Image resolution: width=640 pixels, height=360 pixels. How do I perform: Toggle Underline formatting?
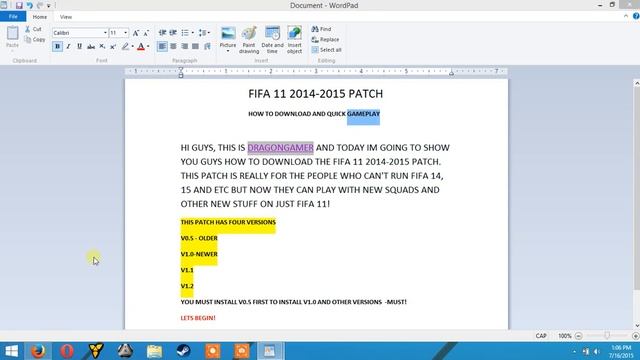coord(80,47)
